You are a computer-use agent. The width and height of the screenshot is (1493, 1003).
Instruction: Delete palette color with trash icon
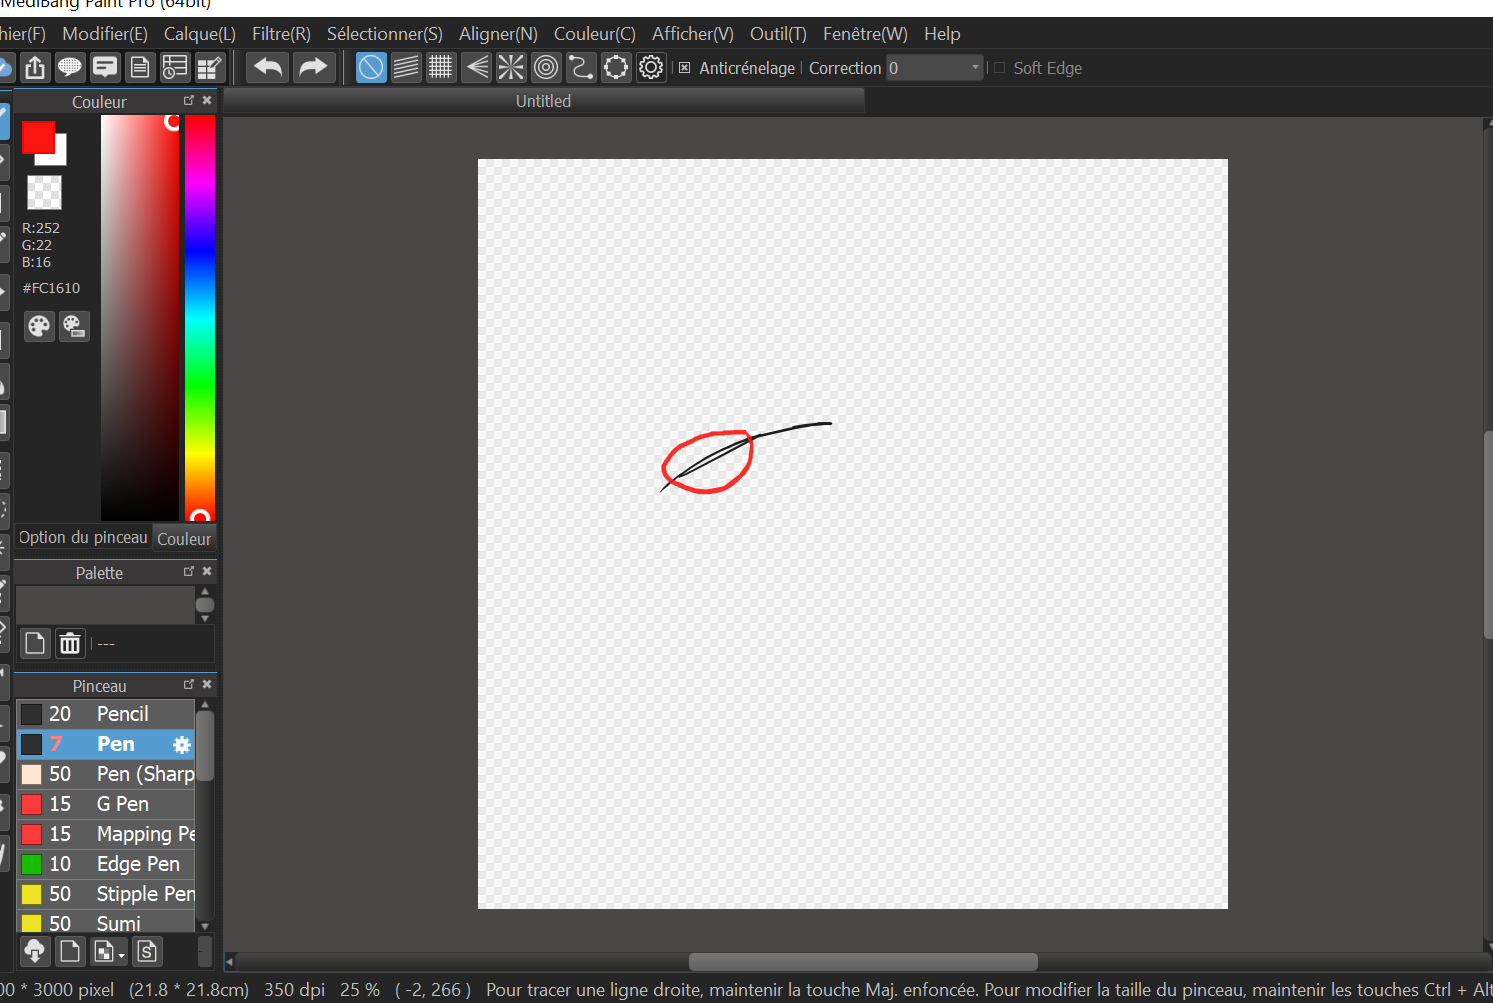[x=70, y=643]
